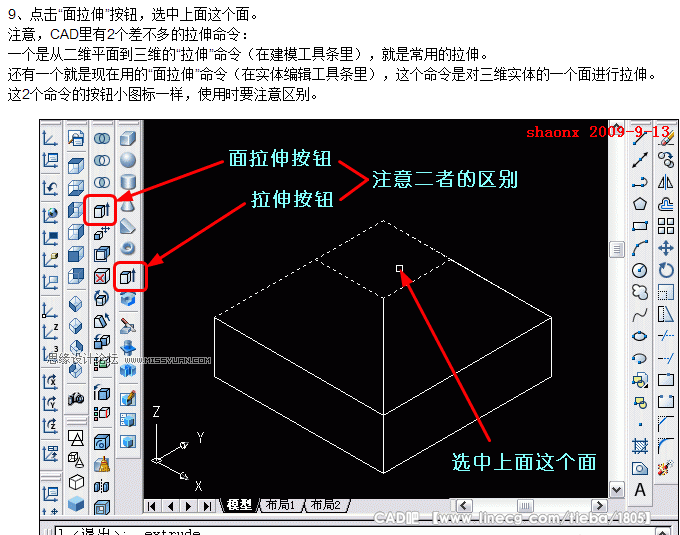The width and height of the screenshot is (680, 535).
Task: Select Offset Faces tool
Action: (102, 254)
